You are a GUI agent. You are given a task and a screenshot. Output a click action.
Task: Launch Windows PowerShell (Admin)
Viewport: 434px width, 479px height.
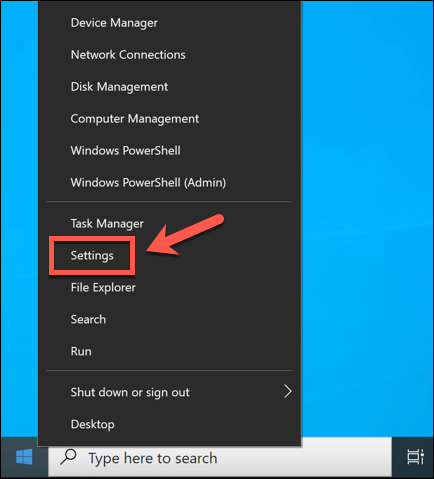coord(148,182)
